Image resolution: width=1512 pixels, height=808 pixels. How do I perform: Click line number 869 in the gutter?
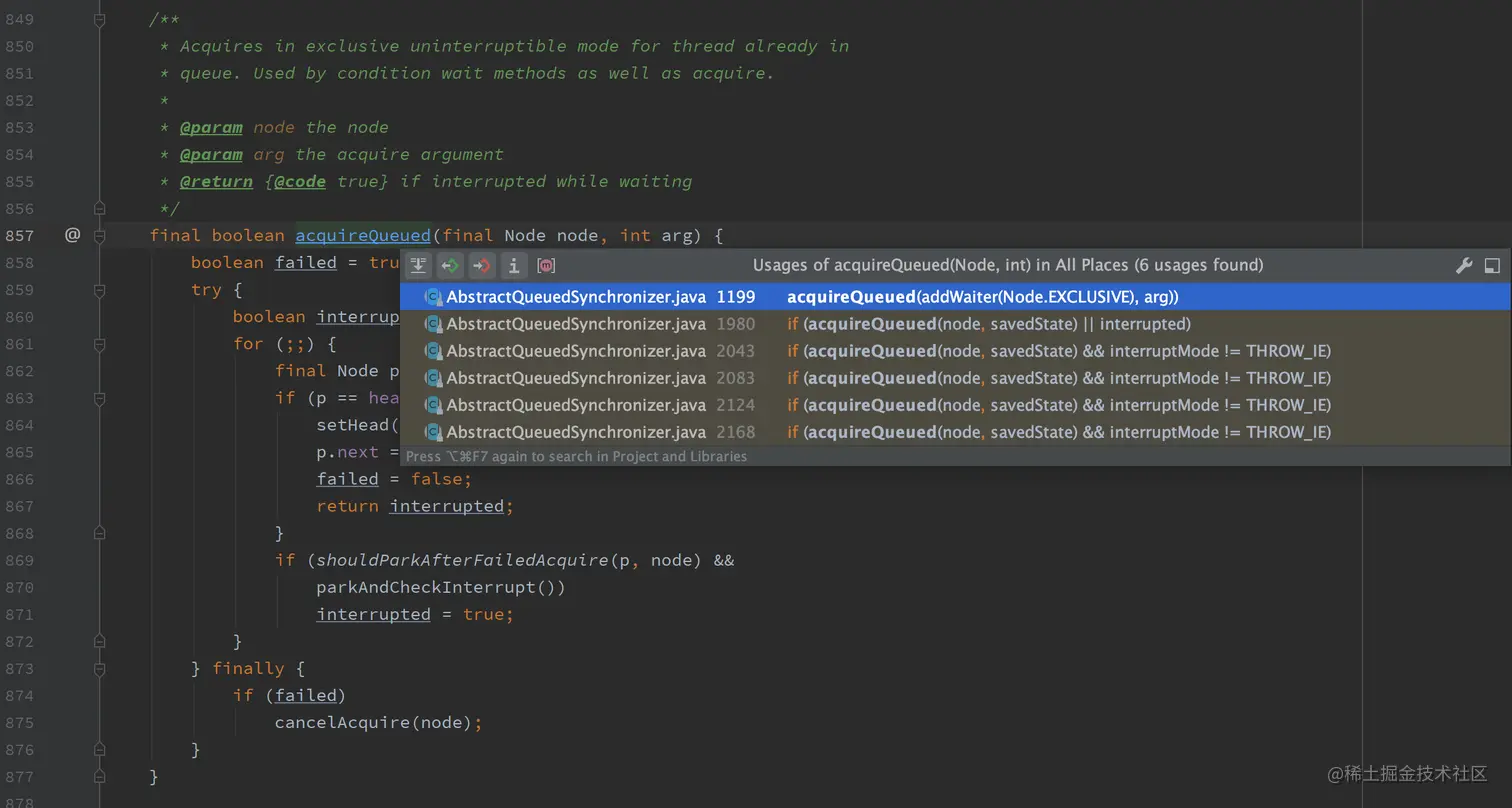20,560
